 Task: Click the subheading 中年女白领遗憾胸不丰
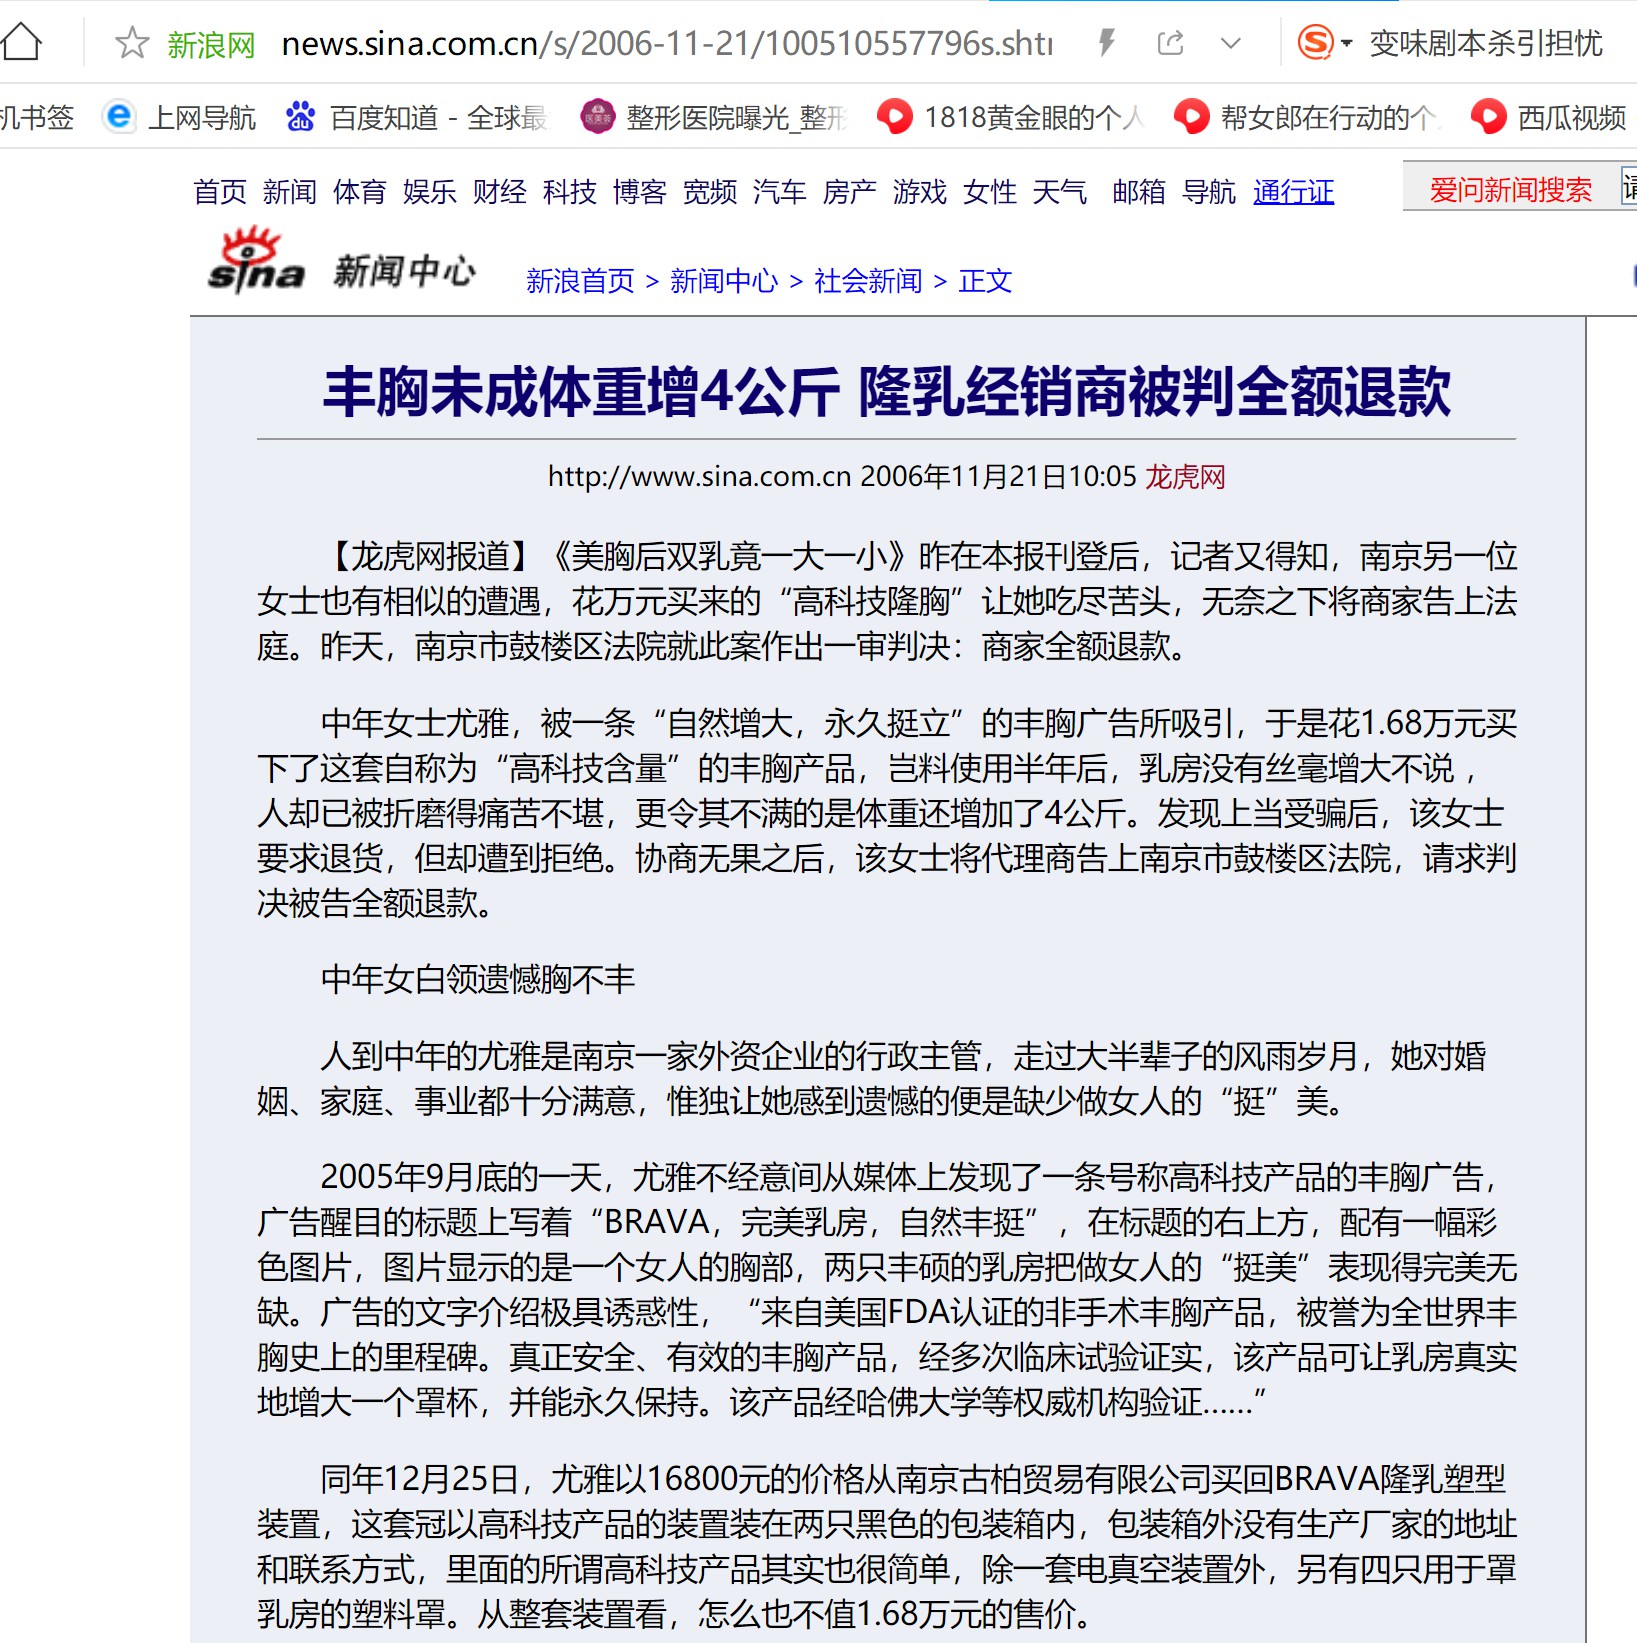(478, 979)
